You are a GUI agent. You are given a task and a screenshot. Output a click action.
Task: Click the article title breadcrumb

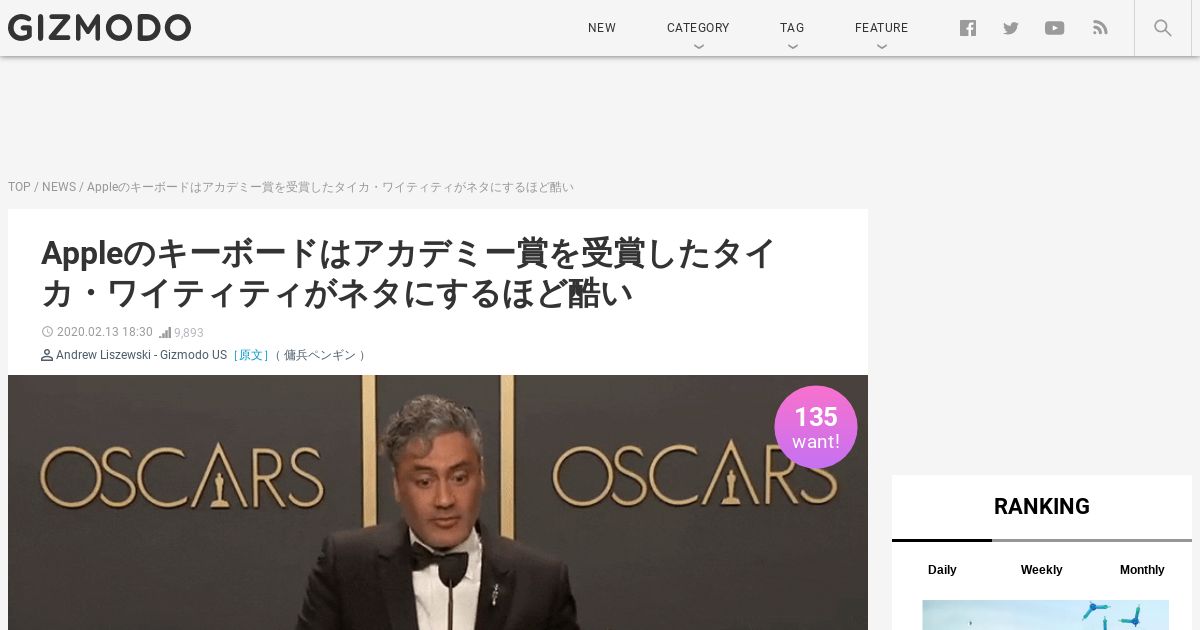coord(330,187)
